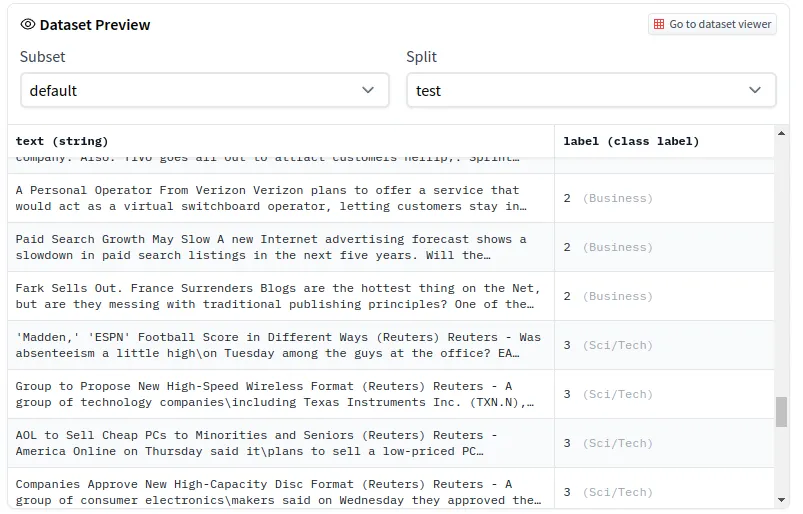This screenshot has height=514, width=803.
Task: Click the grid icon in dataset viewer button
Action: 659,24
